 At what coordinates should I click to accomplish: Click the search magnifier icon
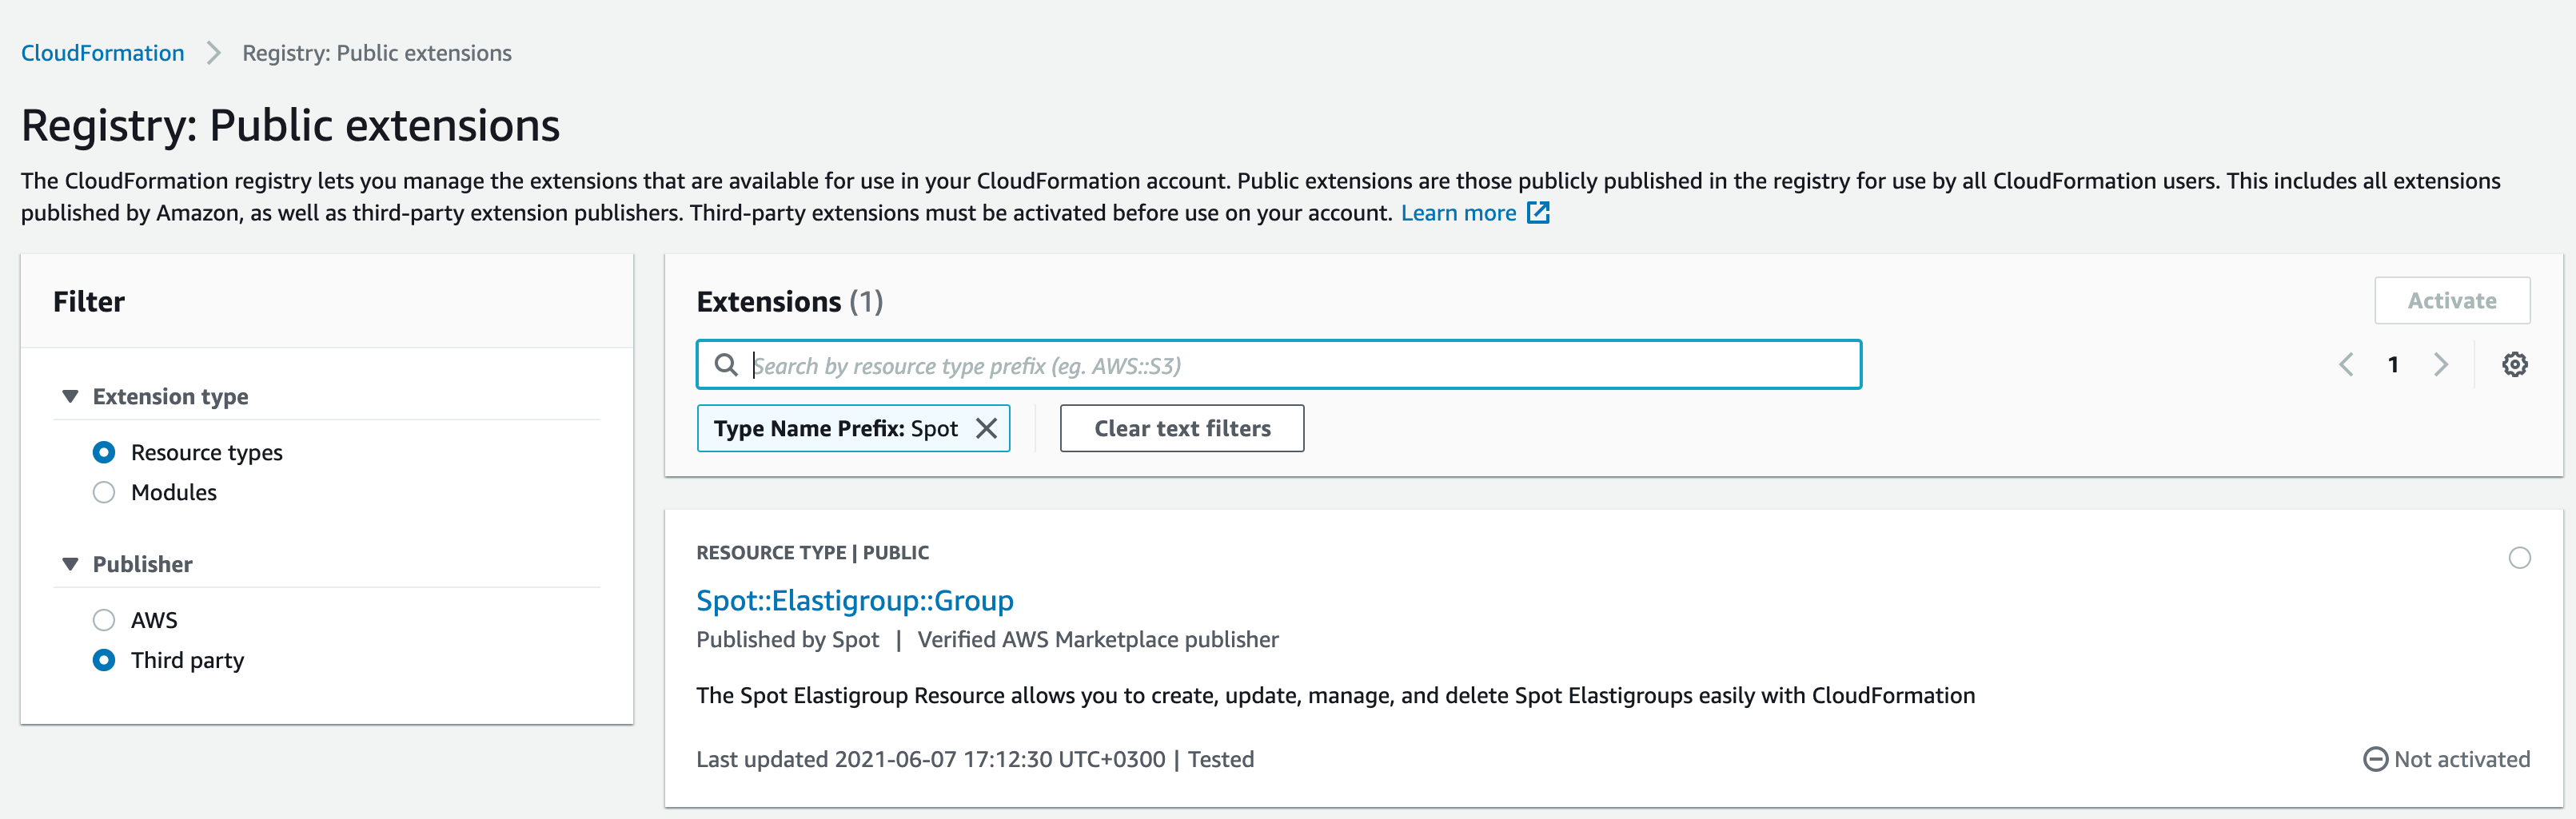[x=726, y=365]
